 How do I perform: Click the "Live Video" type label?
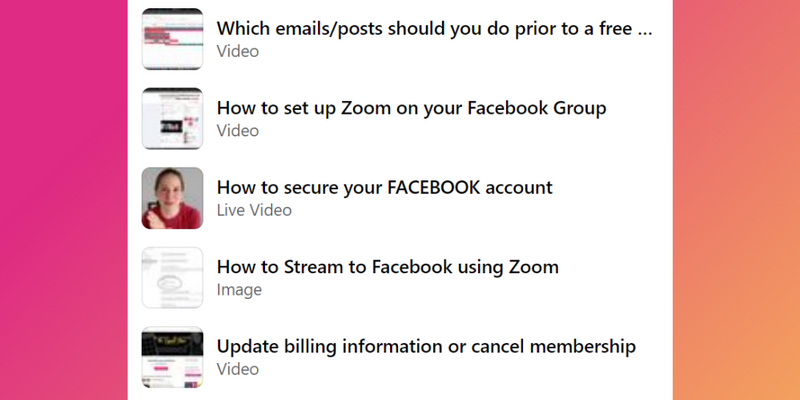(254, 210)
